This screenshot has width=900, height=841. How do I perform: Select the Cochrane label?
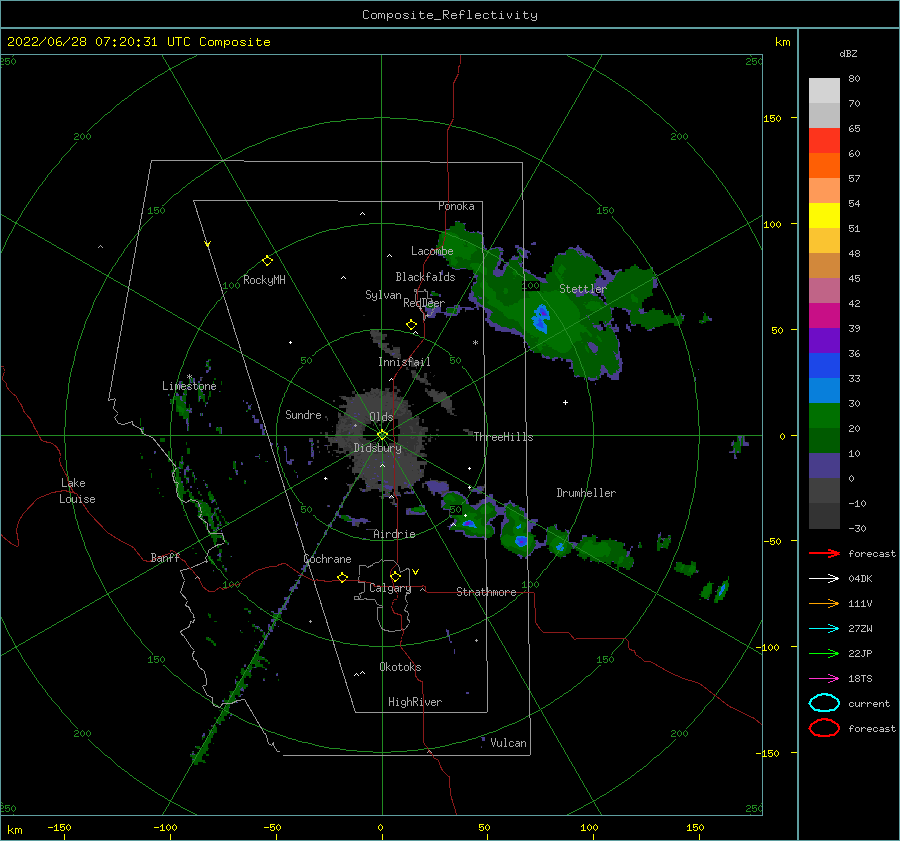[327, 559]
